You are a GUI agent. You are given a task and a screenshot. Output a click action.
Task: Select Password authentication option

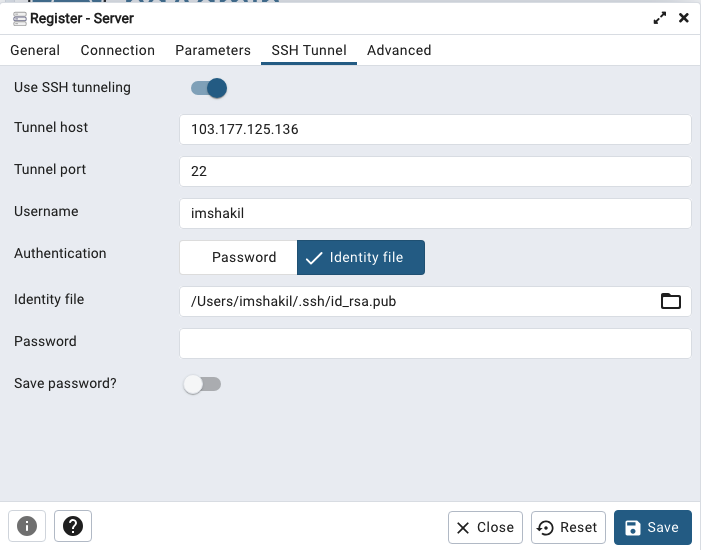pyautogui.click(x=238, y=257)
